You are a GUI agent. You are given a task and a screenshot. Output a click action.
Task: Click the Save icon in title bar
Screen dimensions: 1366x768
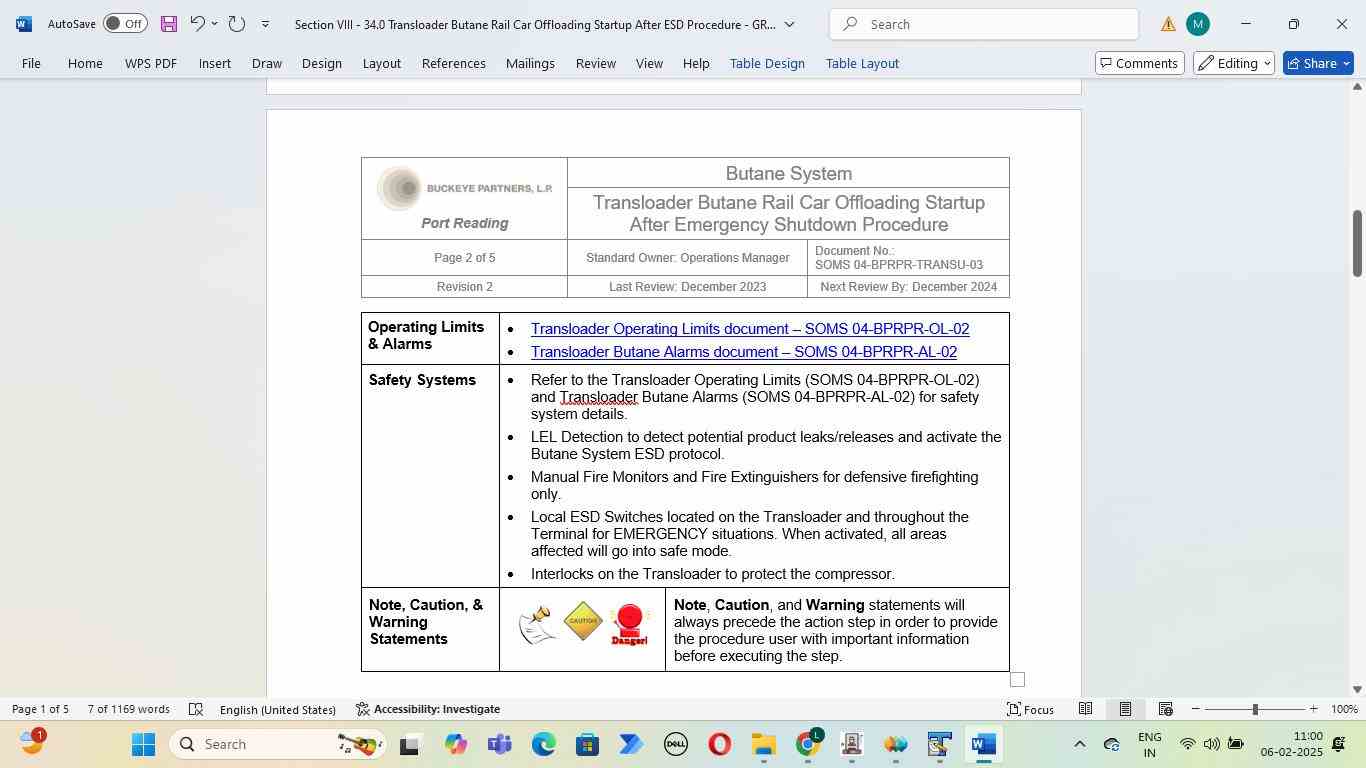pyautogui.click(x=169, y=24)
